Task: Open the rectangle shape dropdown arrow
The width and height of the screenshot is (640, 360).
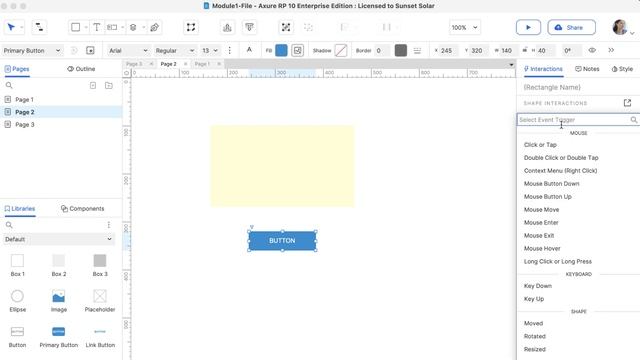Action: (86, 28)
